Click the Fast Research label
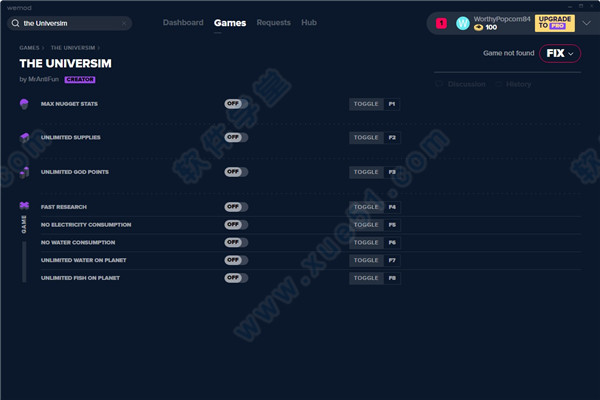The width and height of the screenshot is (600, 400). tap(64, 207)
